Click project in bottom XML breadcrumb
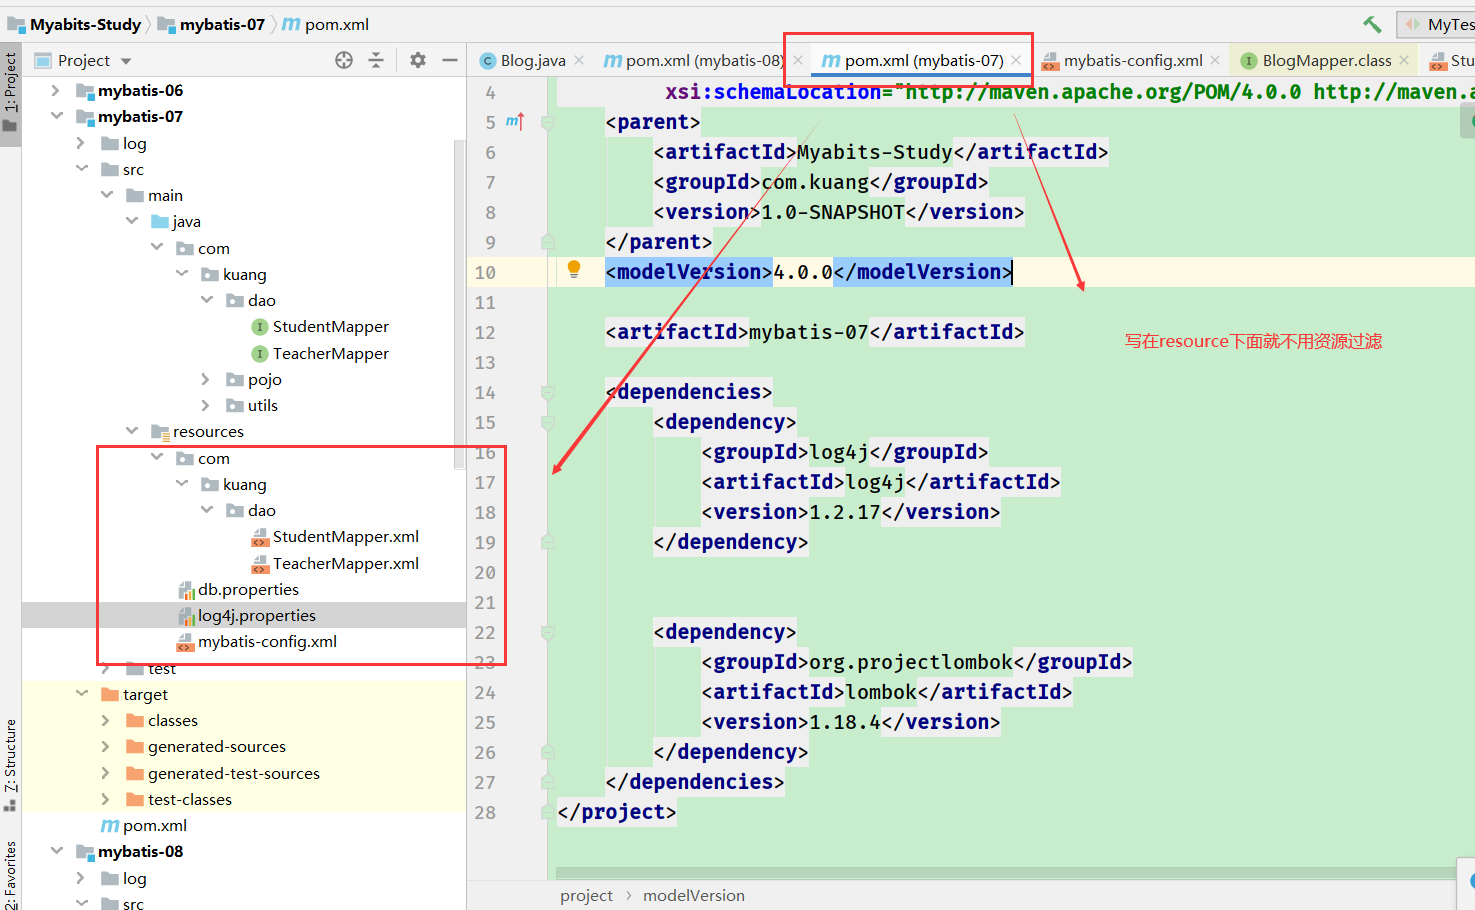 (587, 895)
